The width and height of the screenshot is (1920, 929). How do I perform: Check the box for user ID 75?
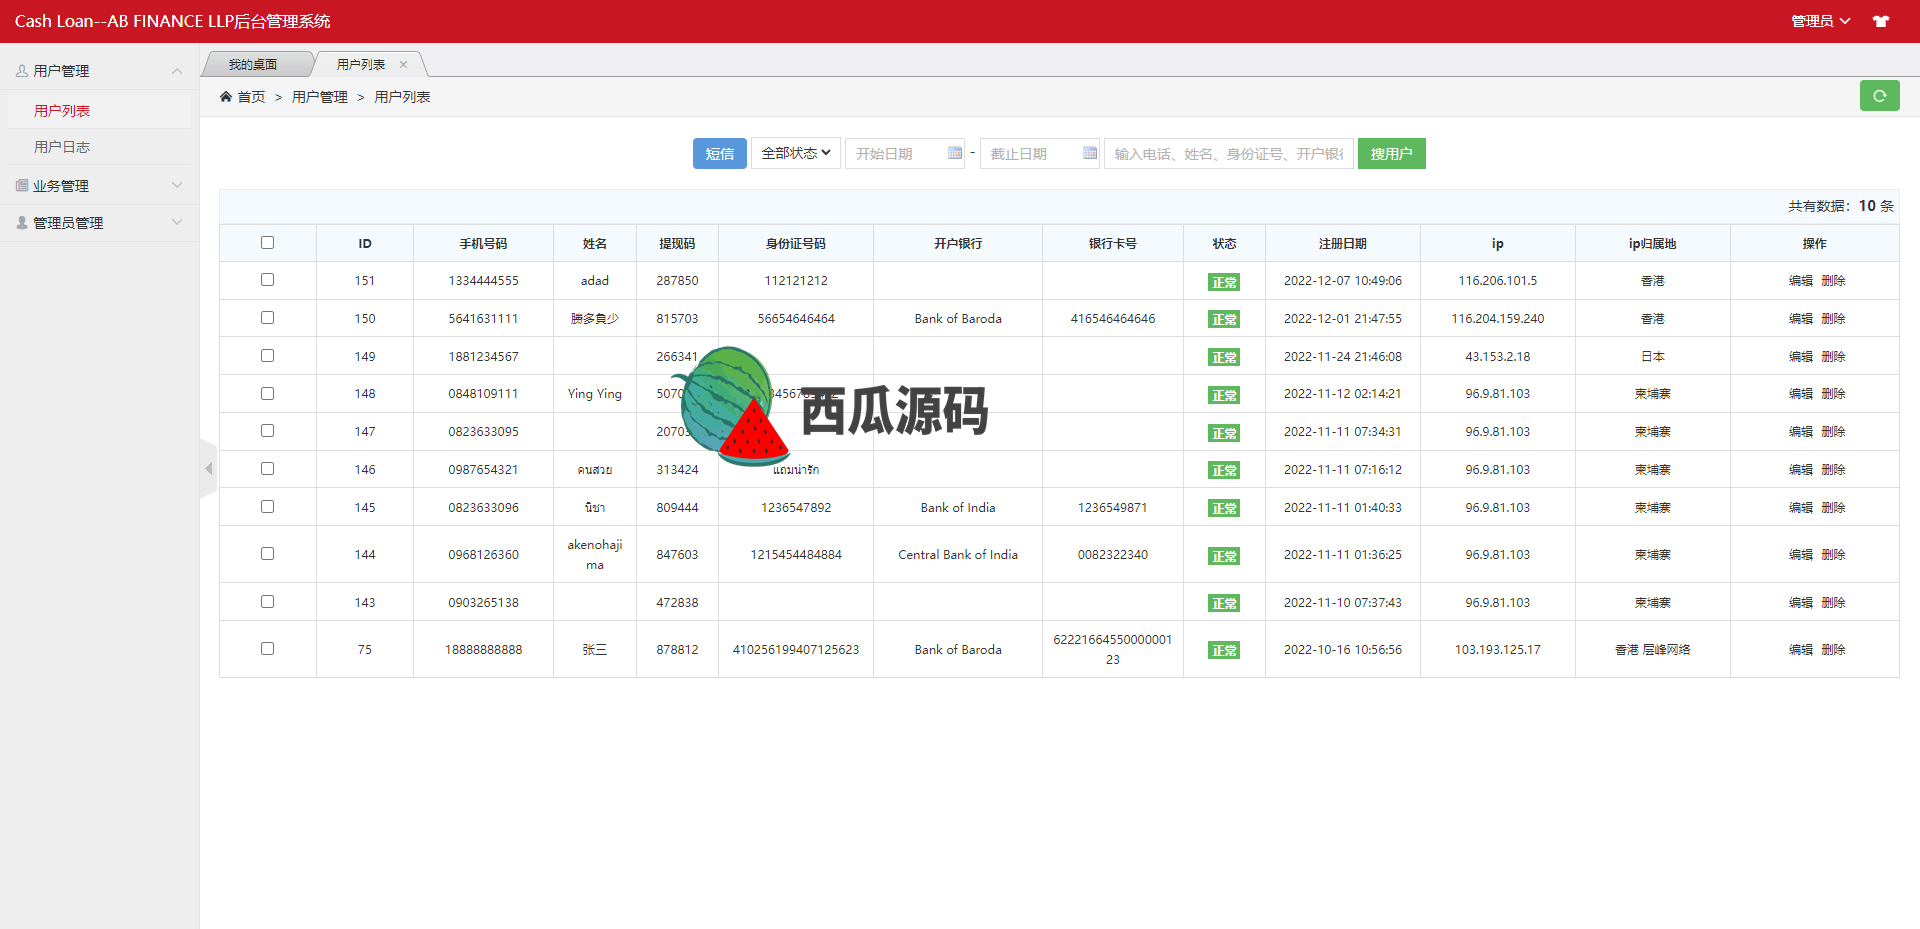[267, 648]
